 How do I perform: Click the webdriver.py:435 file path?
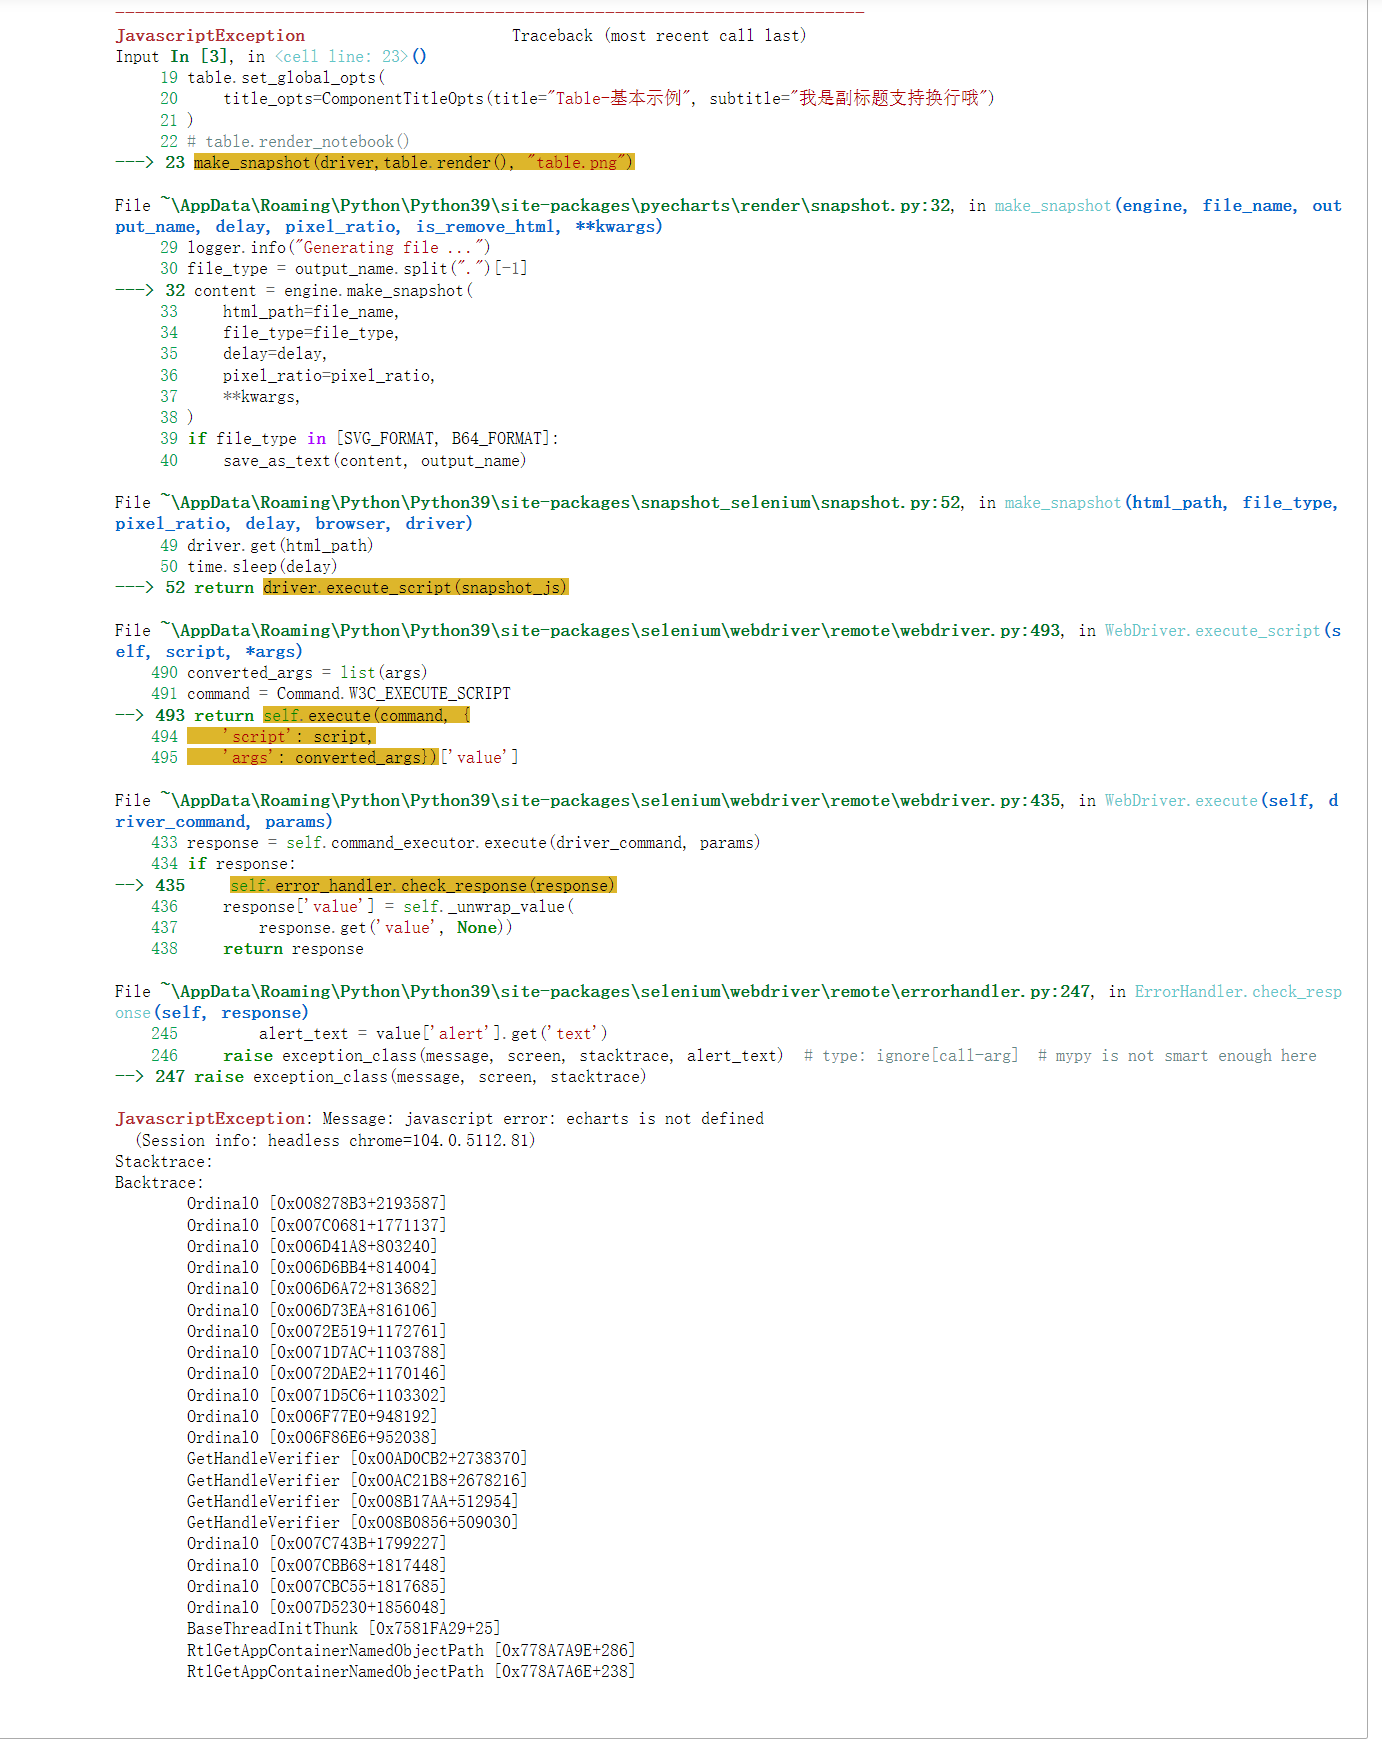pos(610,801)
